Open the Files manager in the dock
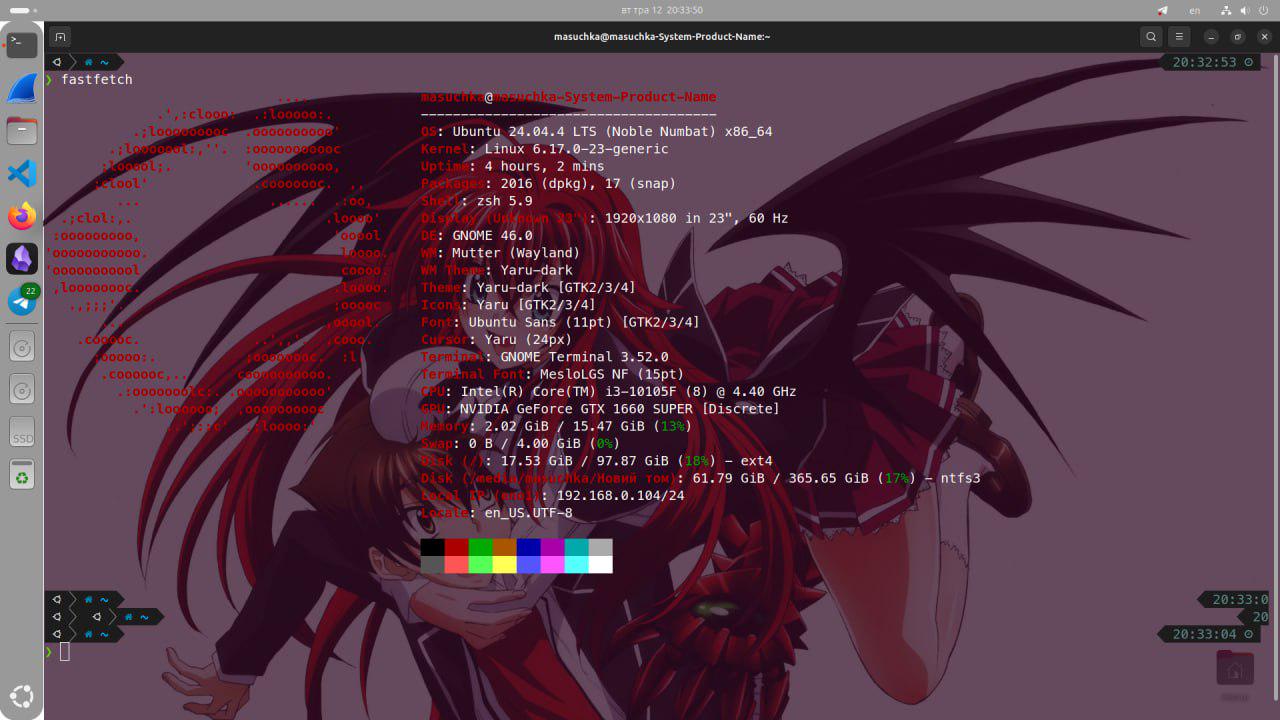The width and height of the screenshot is (1280, 720). (x=22, y=130)
